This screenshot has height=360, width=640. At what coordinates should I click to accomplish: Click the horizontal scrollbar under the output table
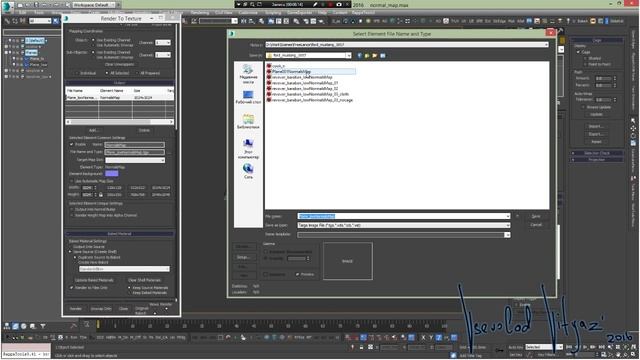click(x=120, y=122)
